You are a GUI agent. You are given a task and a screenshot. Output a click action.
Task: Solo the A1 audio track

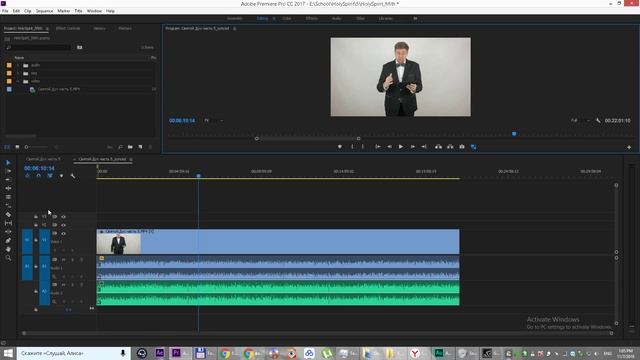pos(72,260)
